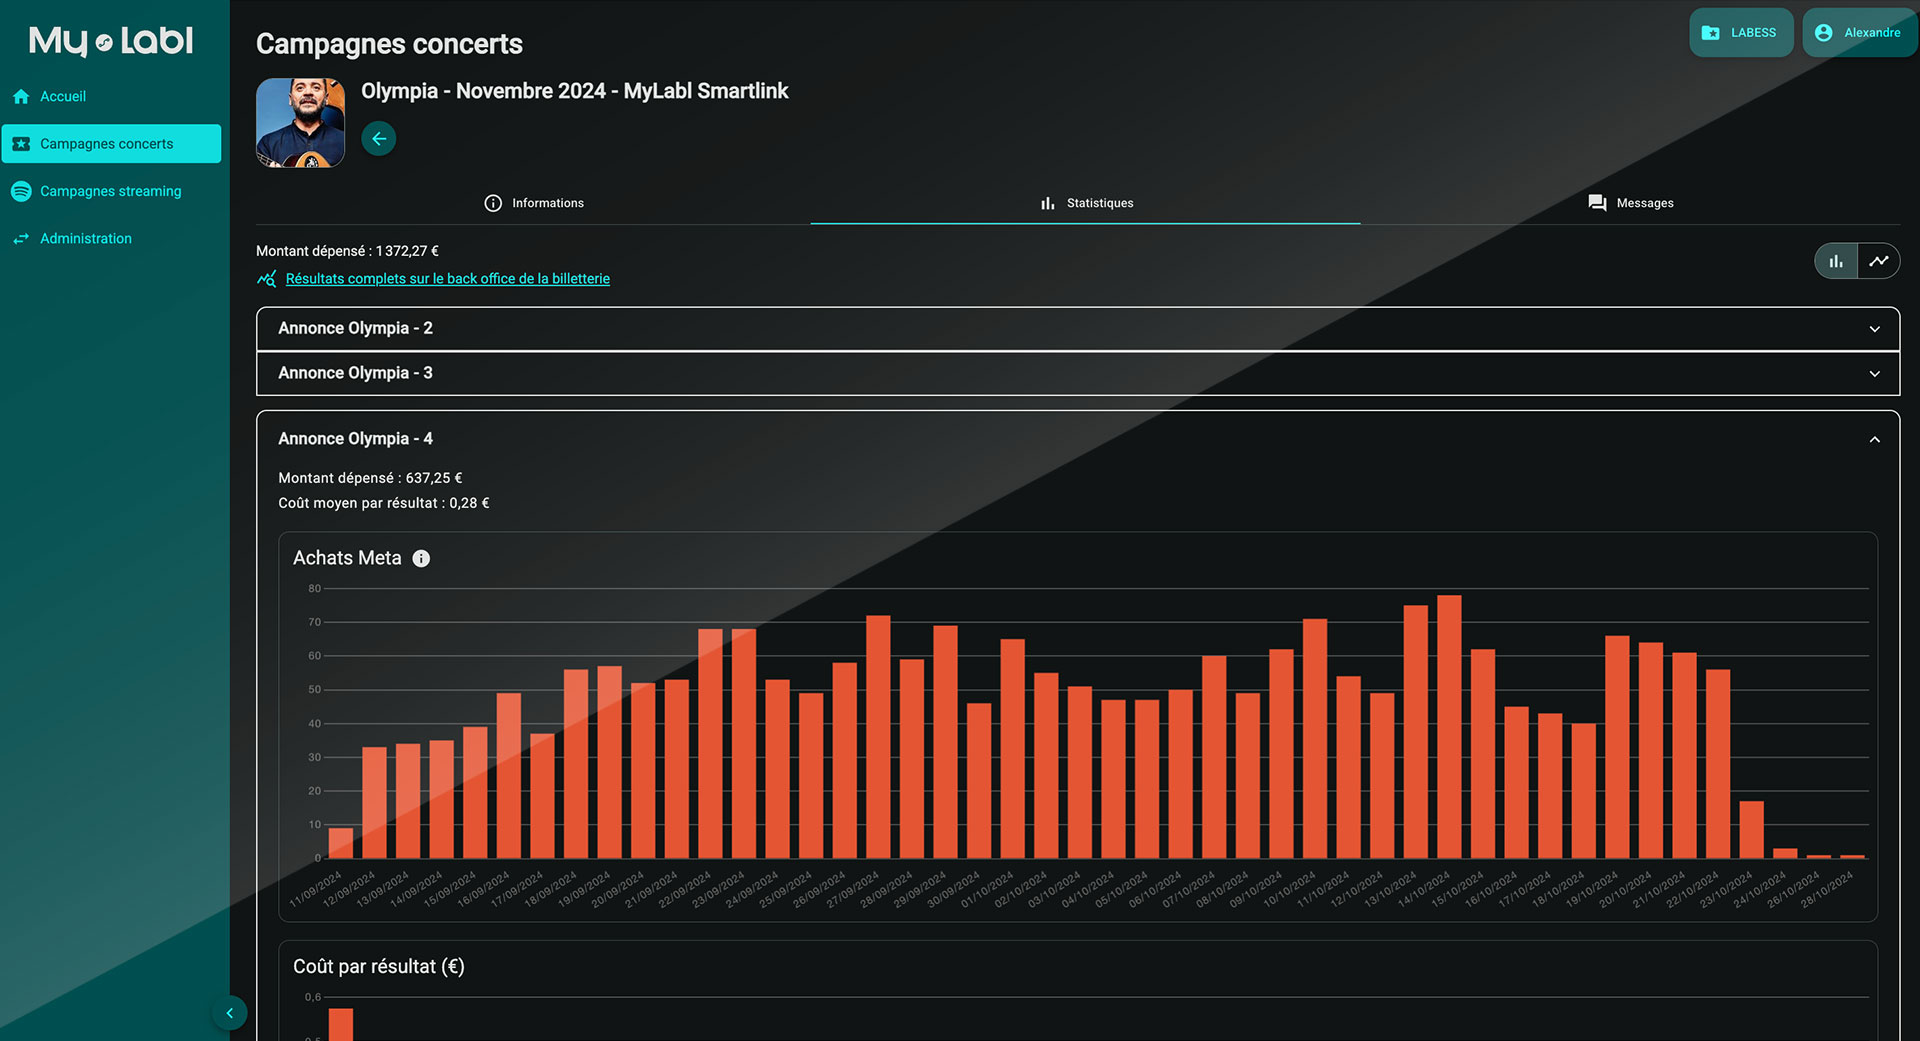This screenshot has width=1920, height=1041.
Task: Expand the Annonce Olympia - 3 panel
Action: [x=1874, y=374]
